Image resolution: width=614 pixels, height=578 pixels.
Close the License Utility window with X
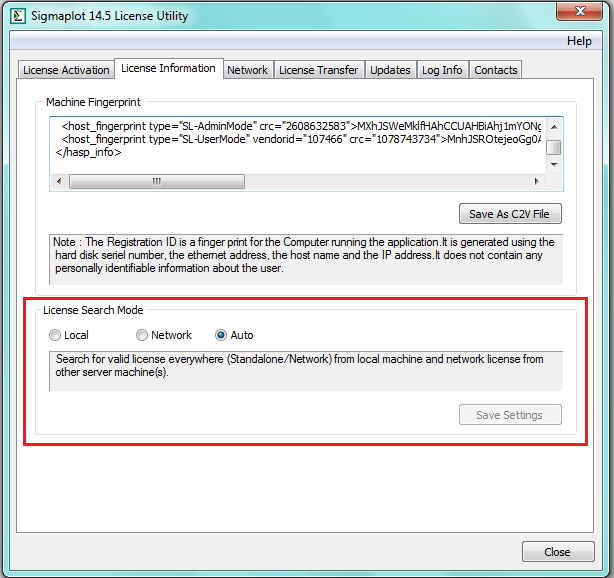[580, 11]
